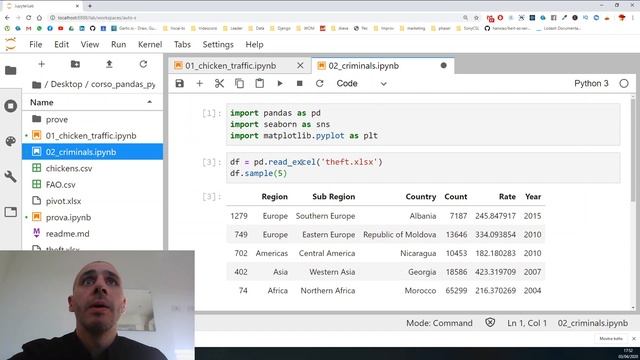Screen dimensions: 640x360
Task: Select pivot.xlsx file
Action: click(x=92, y=201)
